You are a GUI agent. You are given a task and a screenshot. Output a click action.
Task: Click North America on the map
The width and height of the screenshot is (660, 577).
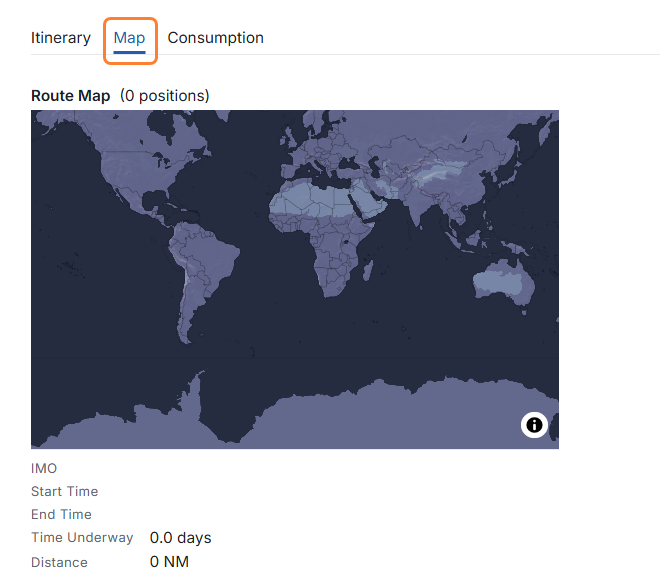[130, 170]
